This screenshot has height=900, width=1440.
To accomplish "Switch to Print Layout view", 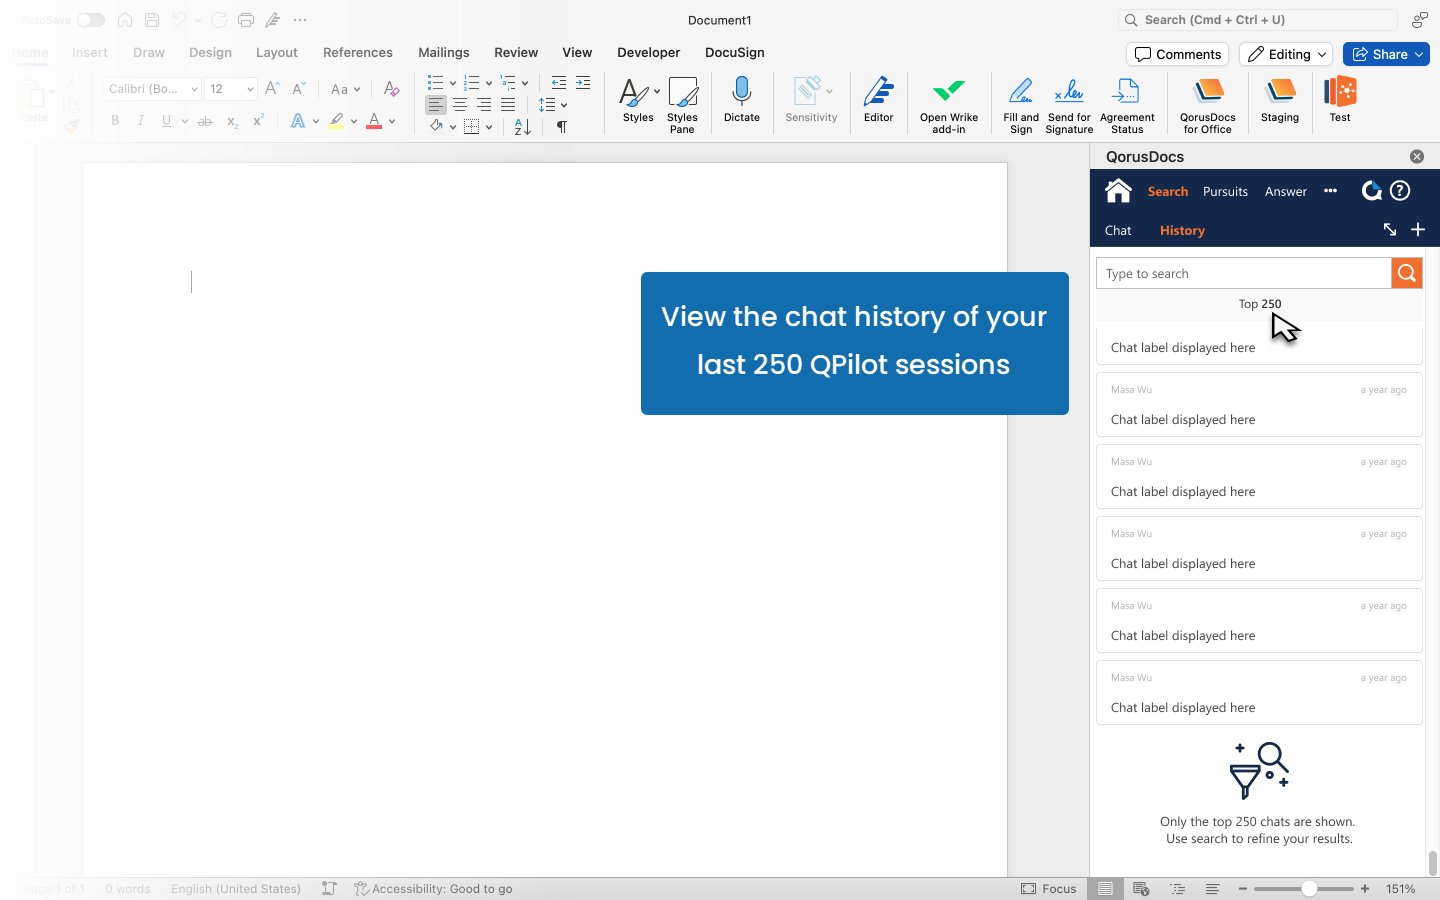I will (1105, 888).
